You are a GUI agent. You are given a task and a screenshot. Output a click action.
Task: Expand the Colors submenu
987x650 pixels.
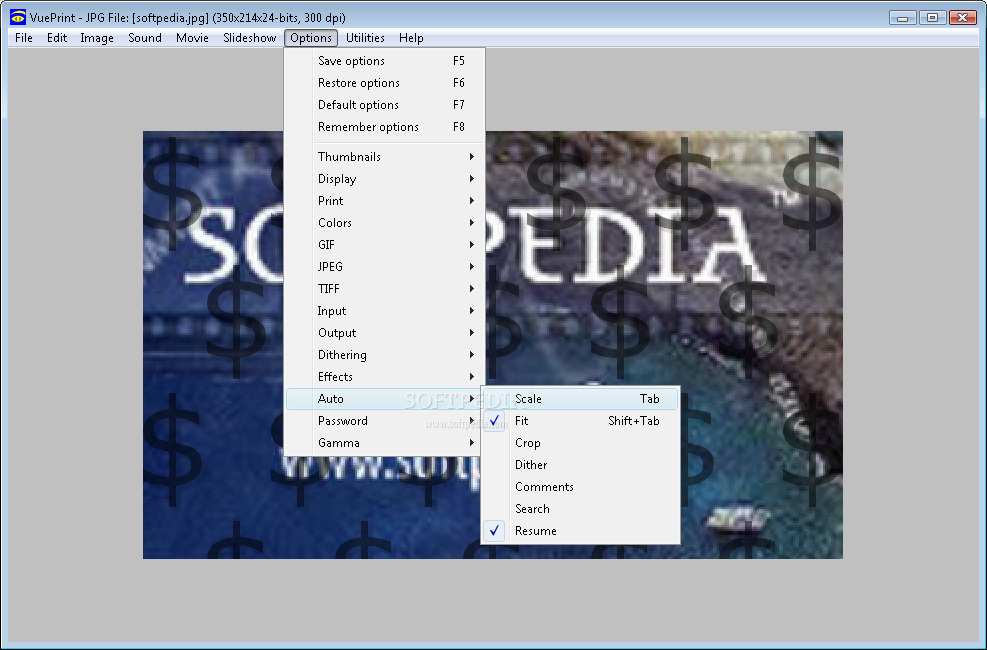(385, 223)
